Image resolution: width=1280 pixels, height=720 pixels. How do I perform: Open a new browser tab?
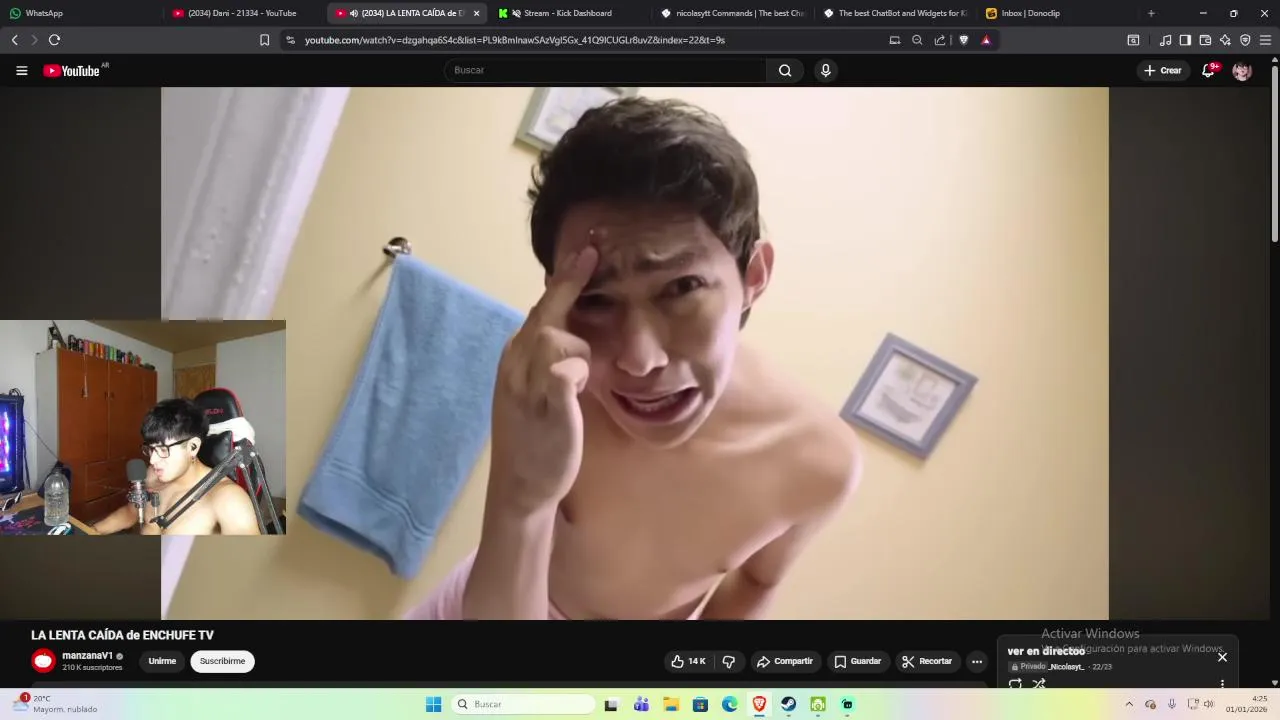1151,13
